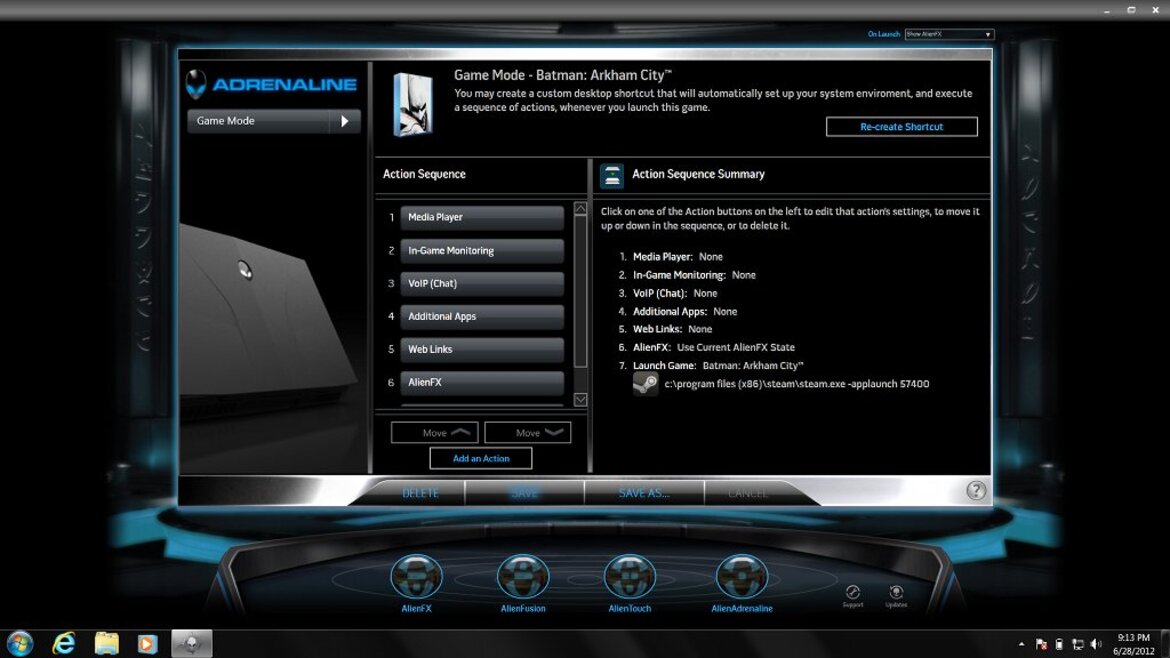The image size is (1170, 658).
Task: Click the Action Sequence Summary icon
Action: pos(612,175)
